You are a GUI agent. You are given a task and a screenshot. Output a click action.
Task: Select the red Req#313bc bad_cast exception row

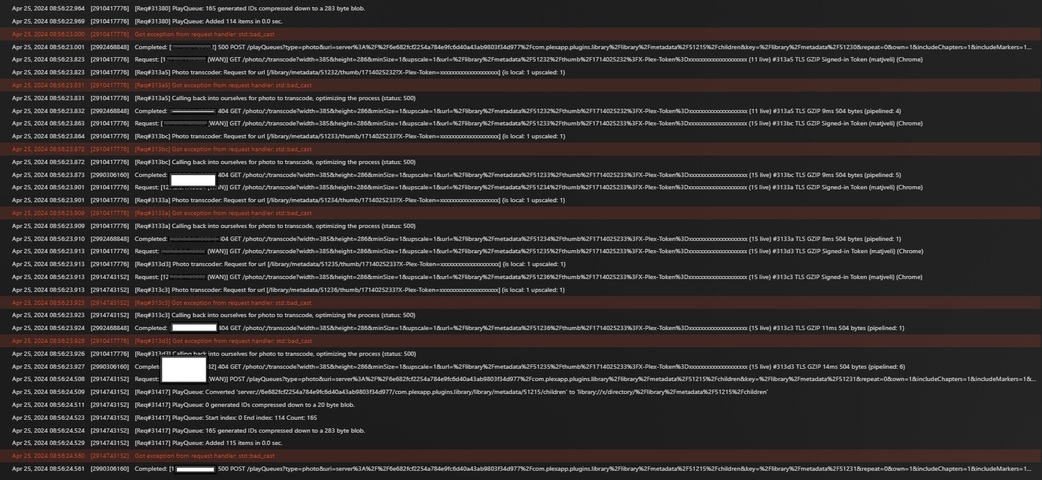pos(521,149)
